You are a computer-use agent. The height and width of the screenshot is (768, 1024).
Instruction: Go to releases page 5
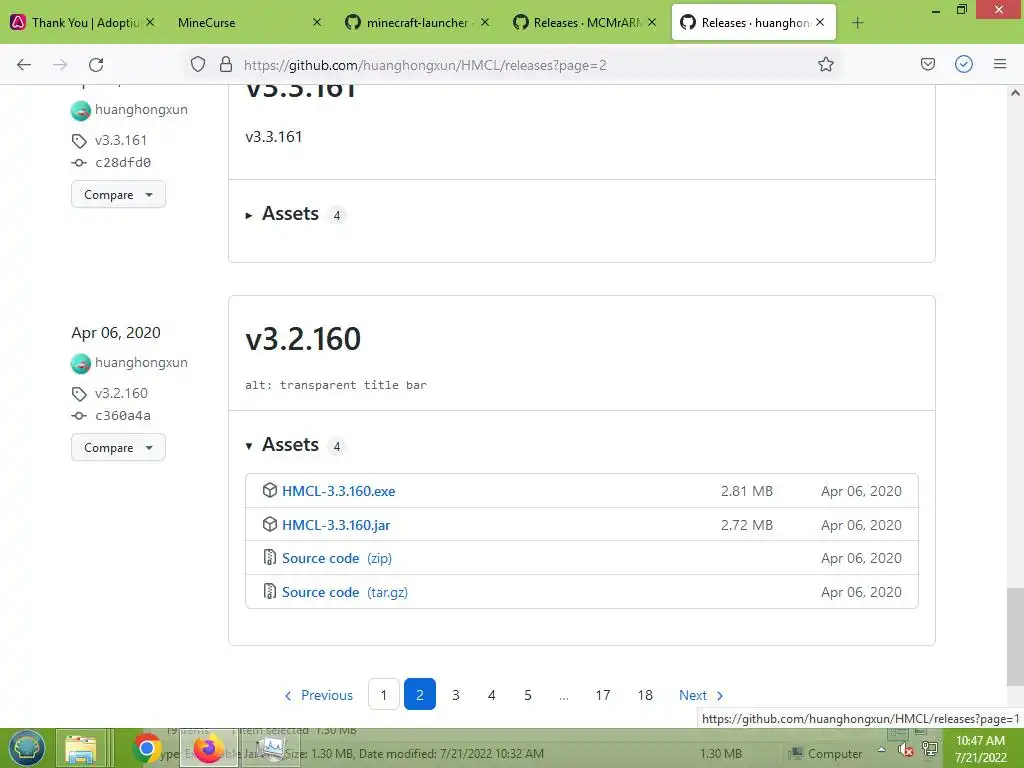coord(528,695)
